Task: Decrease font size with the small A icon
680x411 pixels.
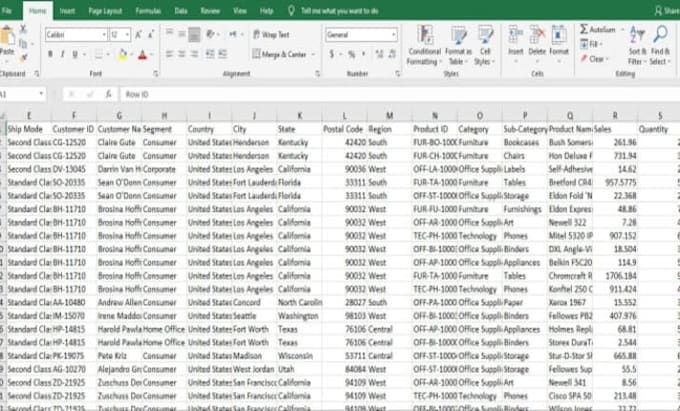Action: [151, 34]
